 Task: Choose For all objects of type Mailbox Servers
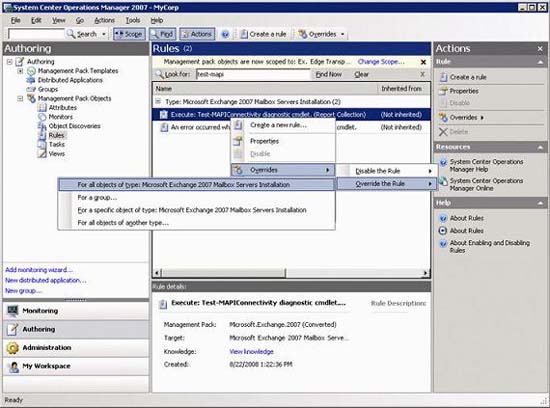[x=196, y=185]
